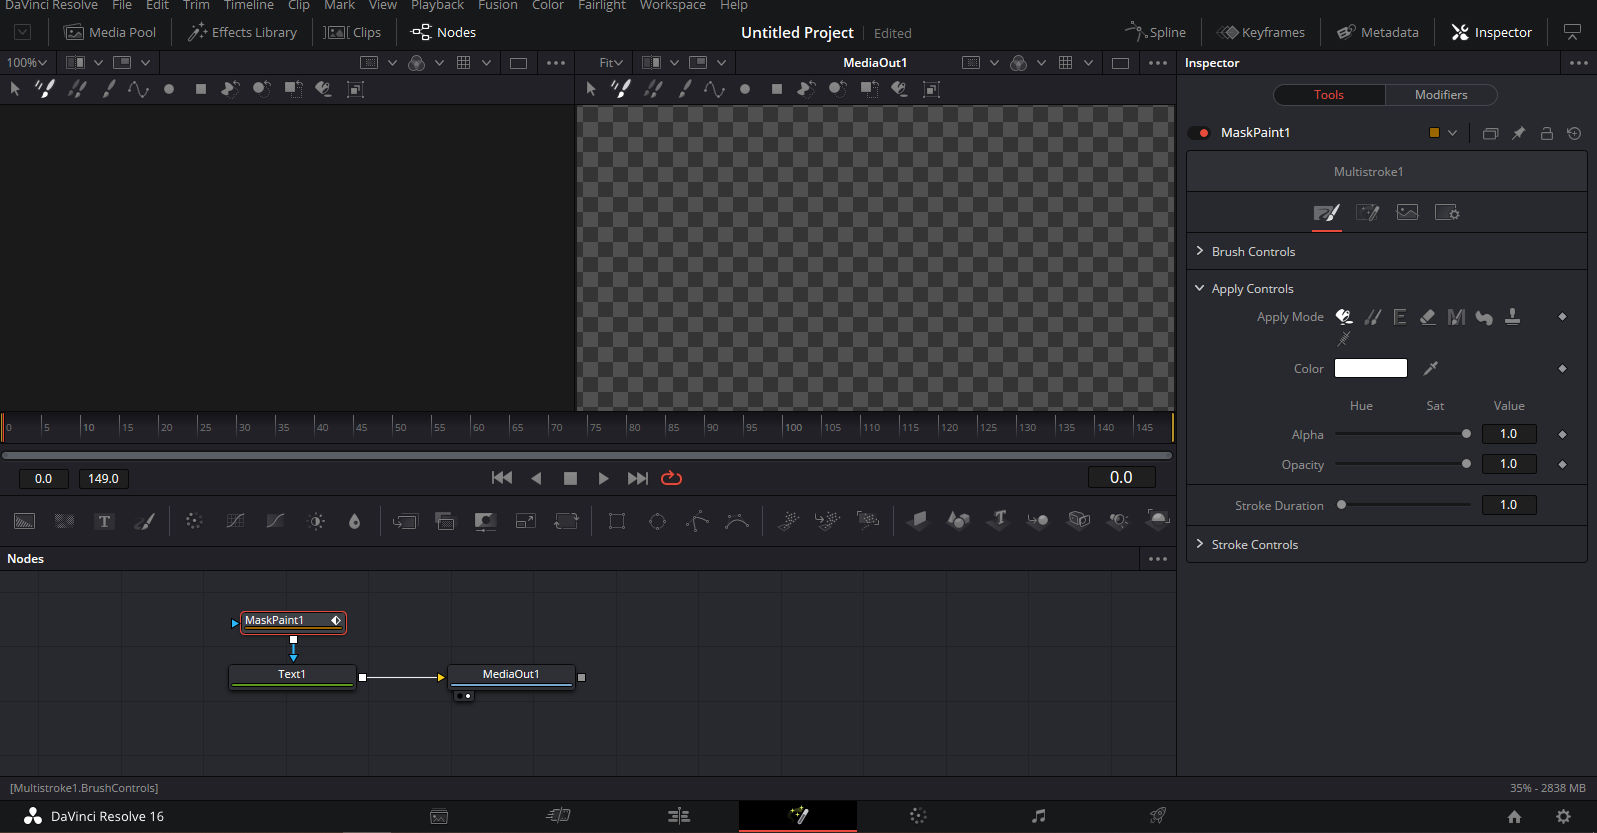Image resolution: width=1597 pixels, height=833 pixels.
Task: Reset MaskPaint1 settings to defaults
Action: point(1574,133)
